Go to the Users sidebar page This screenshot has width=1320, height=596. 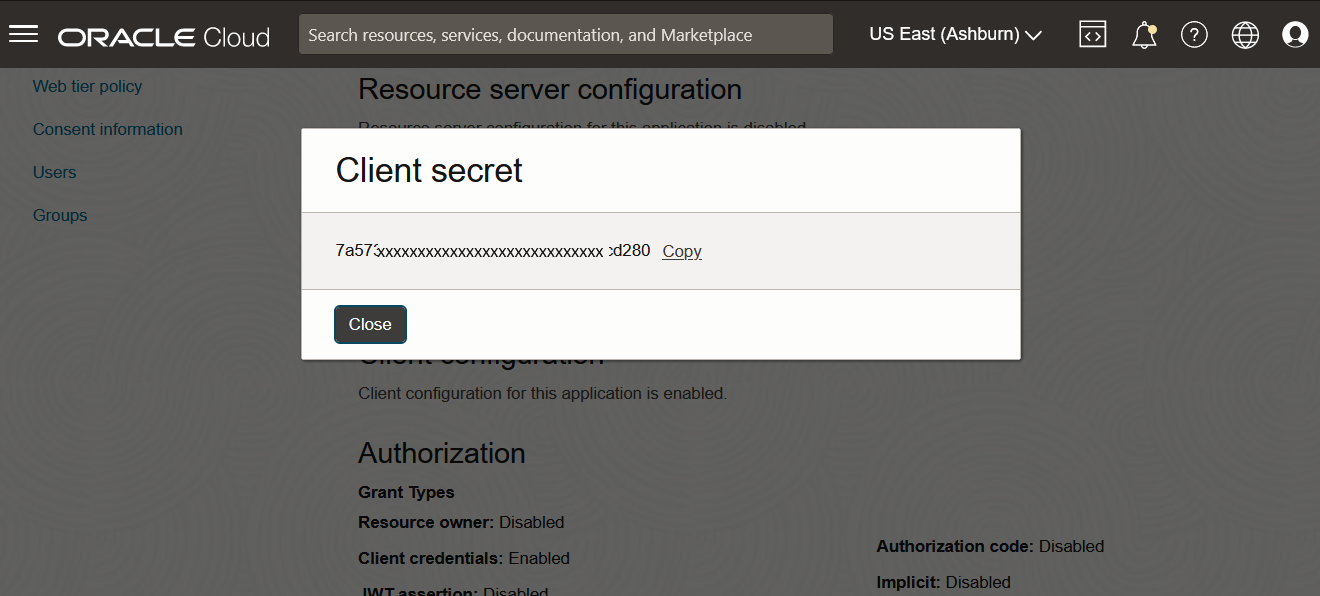point(54,172)
